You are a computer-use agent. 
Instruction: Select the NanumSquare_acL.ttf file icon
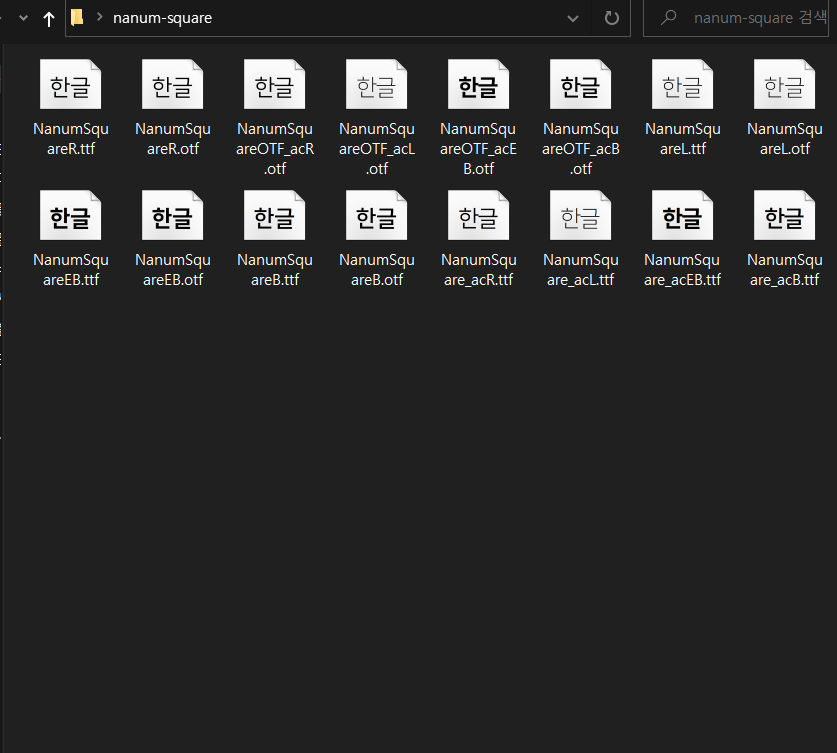point(580,215)
